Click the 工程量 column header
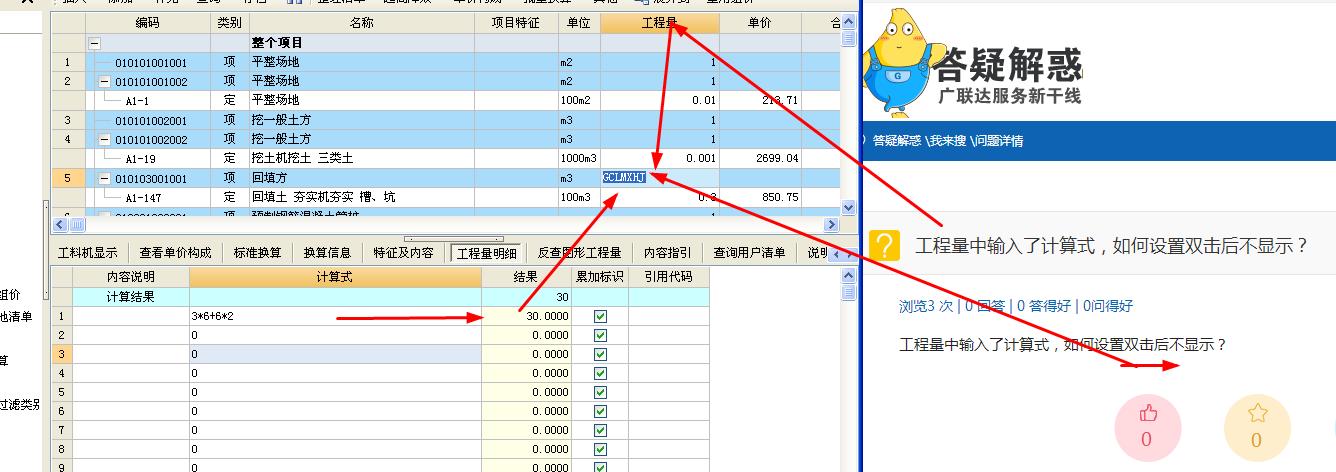The image size is (1336, 472). pyautogui.click(x=660, y=23)
